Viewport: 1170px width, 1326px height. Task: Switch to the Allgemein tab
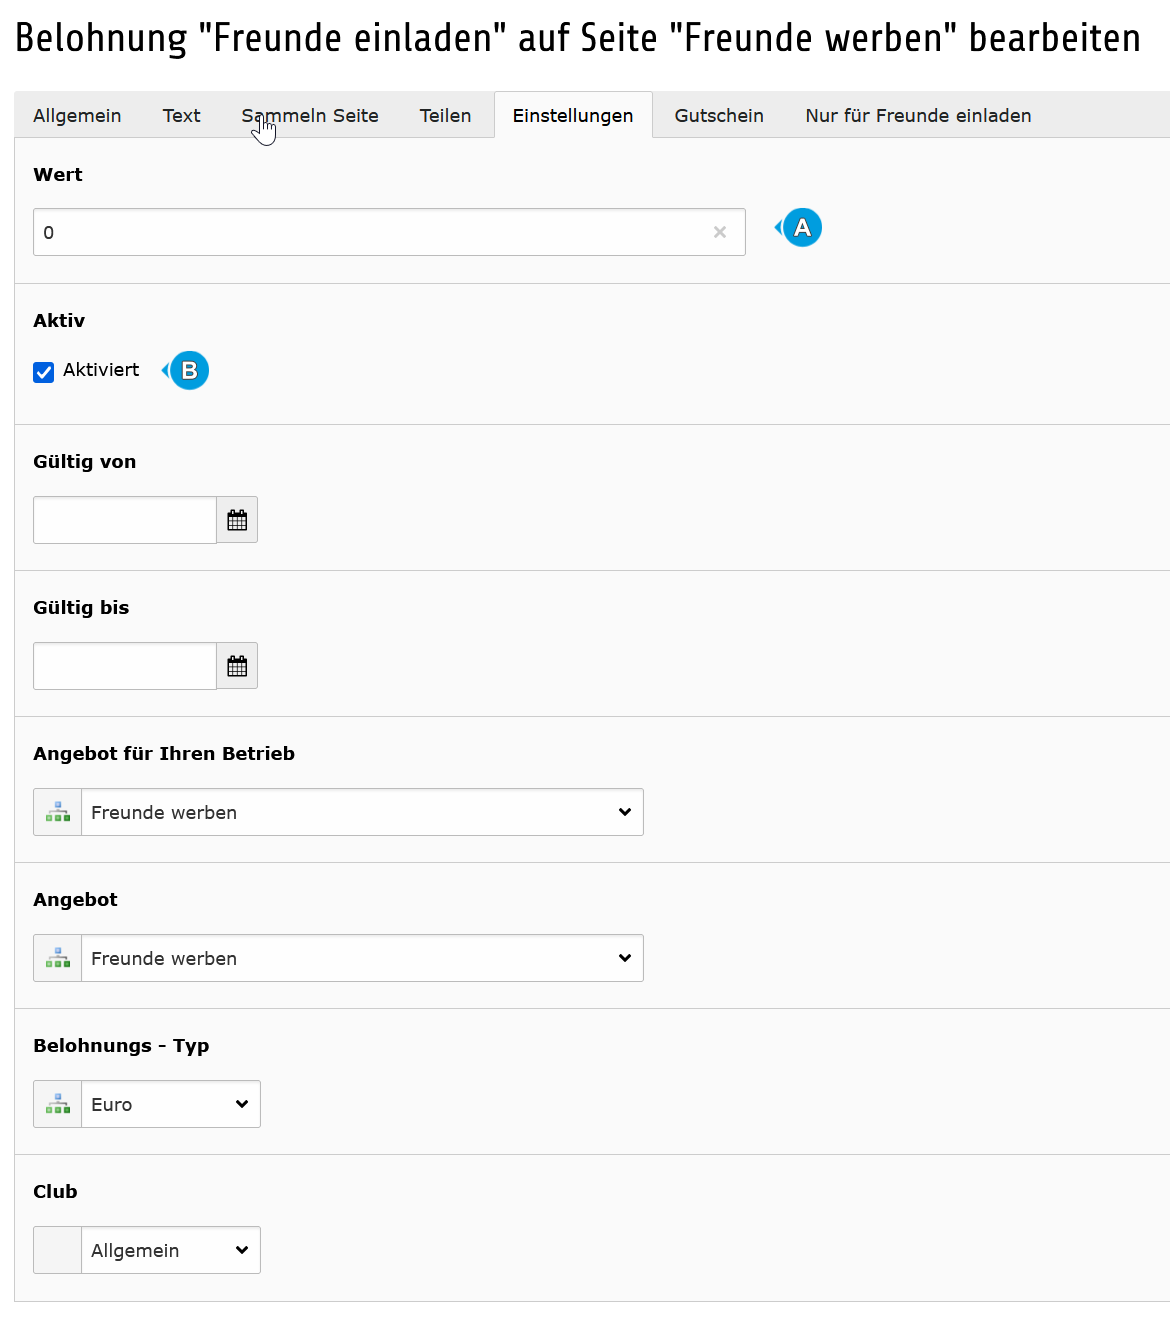(77, 115)
